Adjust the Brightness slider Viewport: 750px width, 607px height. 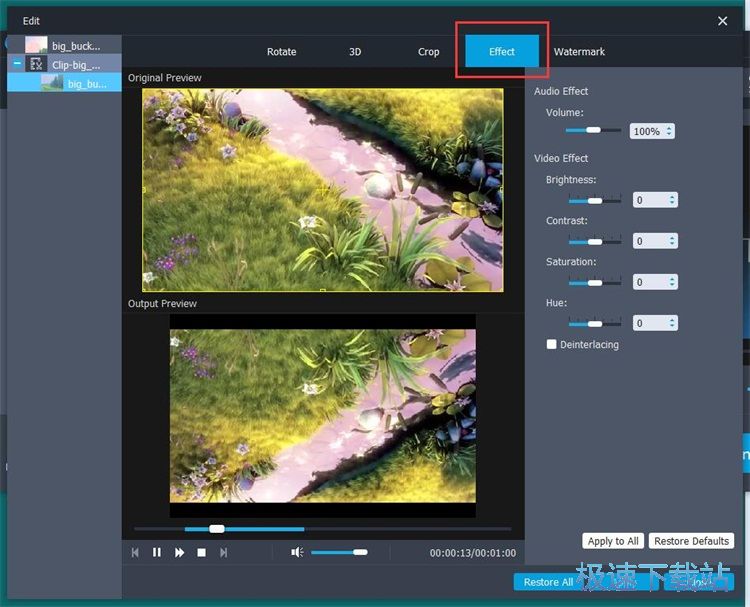(x=595, y=200)
